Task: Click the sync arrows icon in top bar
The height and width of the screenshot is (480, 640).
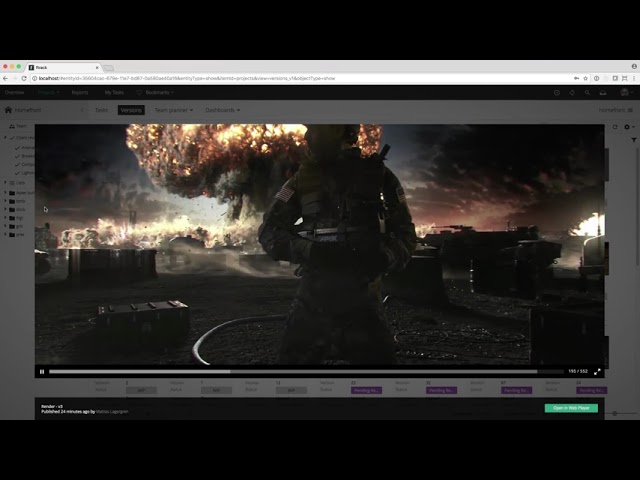Action: (x=572, y=93)
